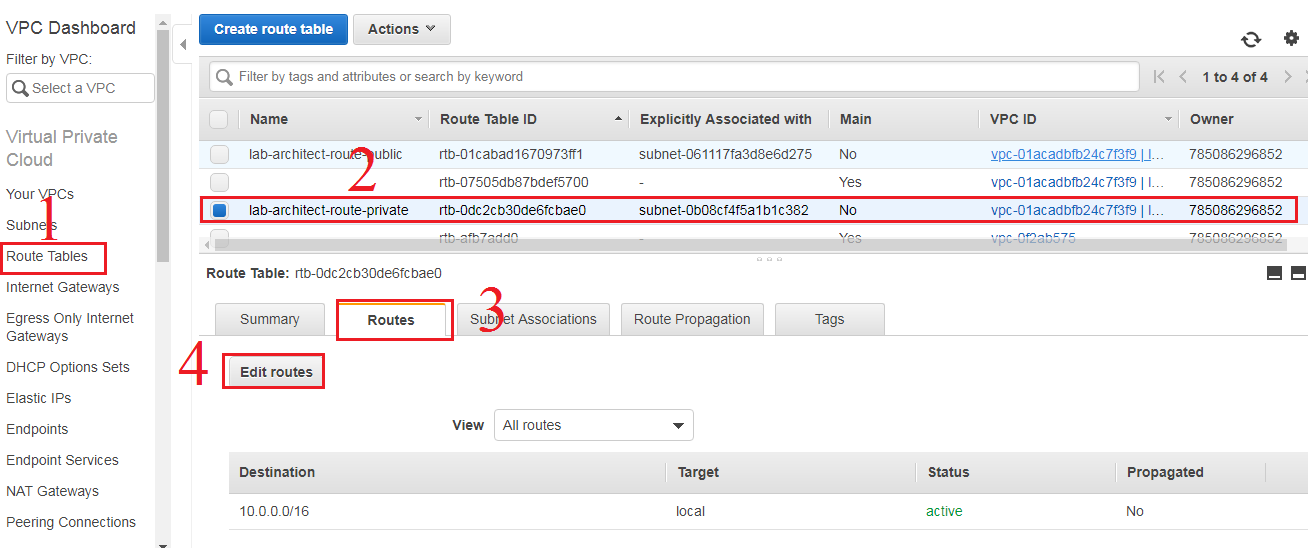The width and height of the screenshot is (1308, 548).
Task: Maximize the details pane icon
Action: pyautogui.click(x=1298, y=273)
